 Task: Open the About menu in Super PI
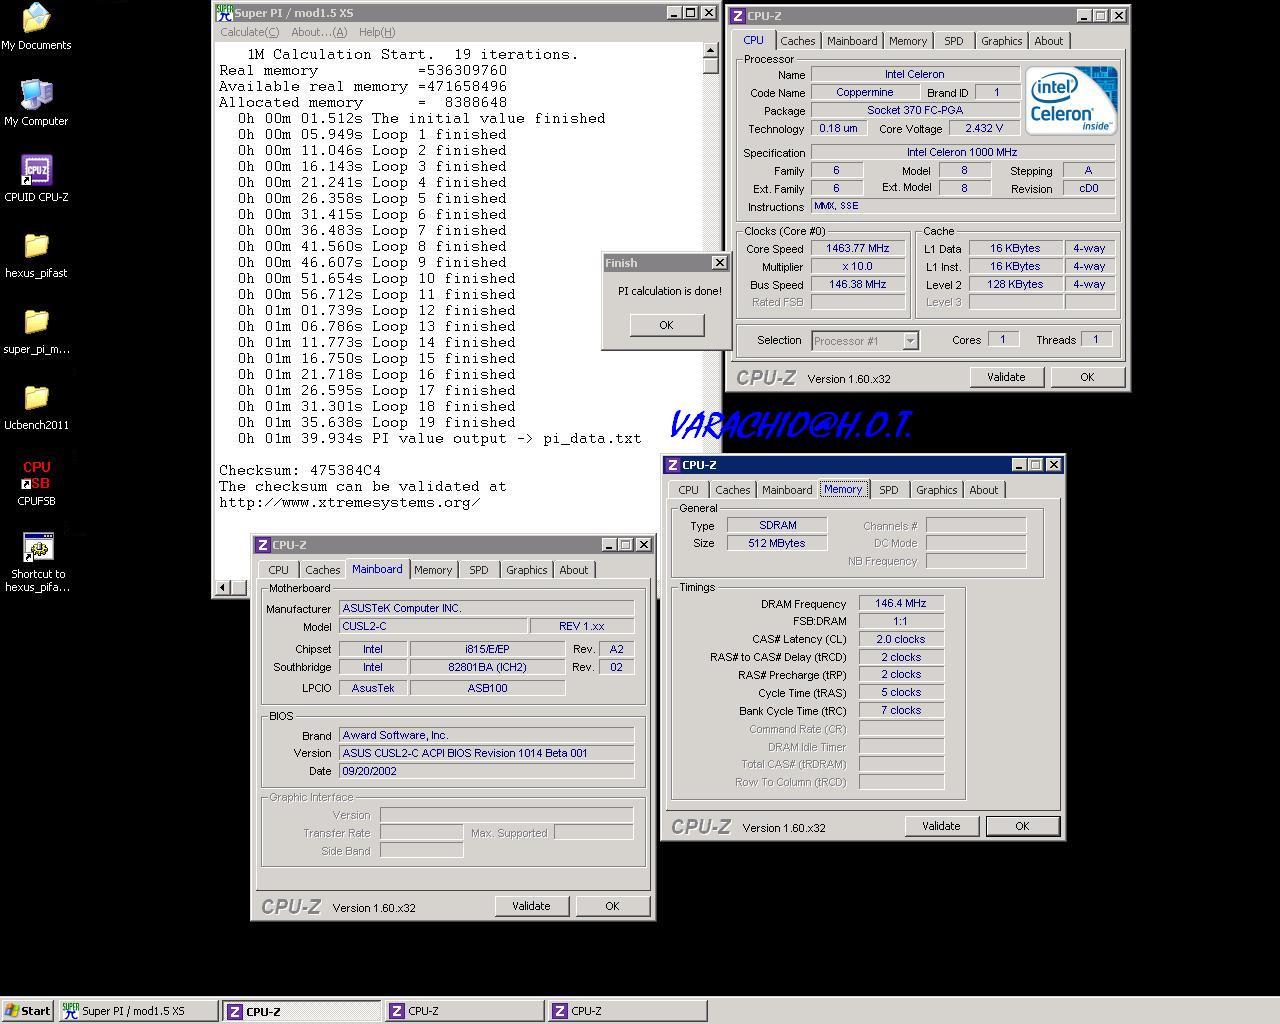[319, 32]
